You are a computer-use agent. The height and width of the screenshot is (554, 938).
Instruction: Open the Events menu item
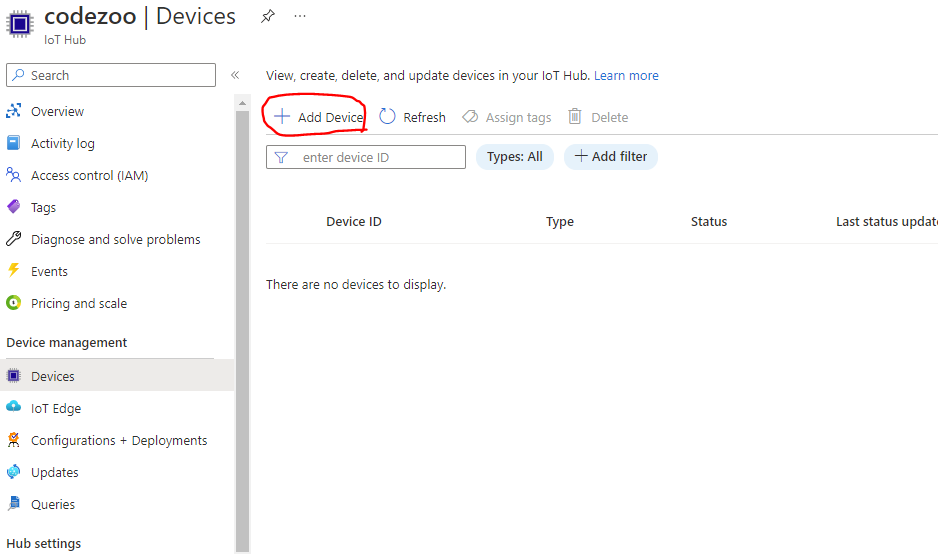[x=49, y=272]
